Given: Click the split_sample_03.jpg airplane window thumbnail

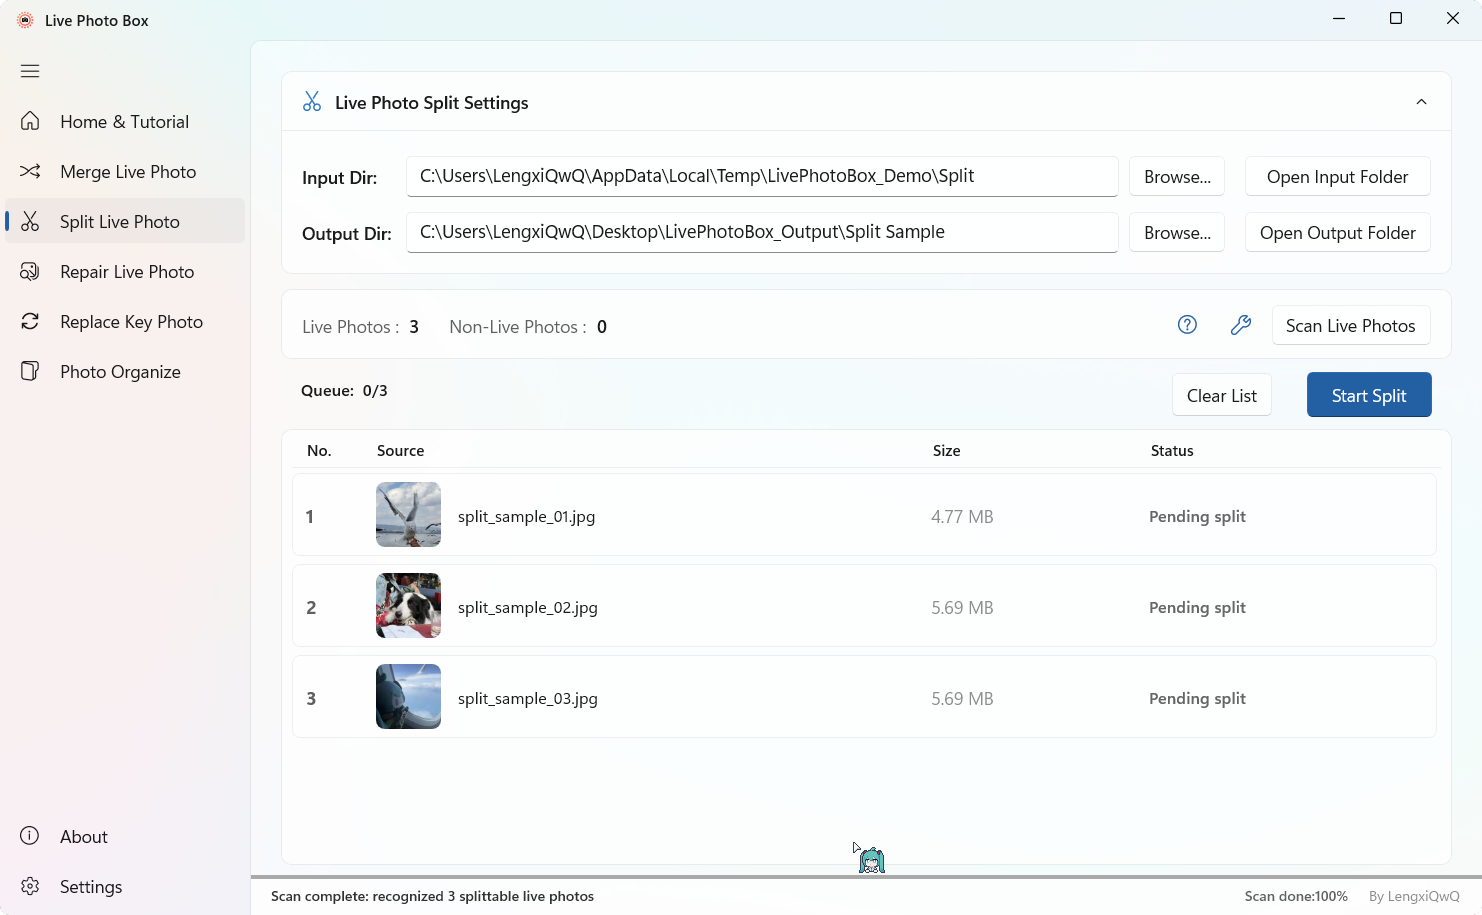Looking at the screenshot, I should coord(408,696).
